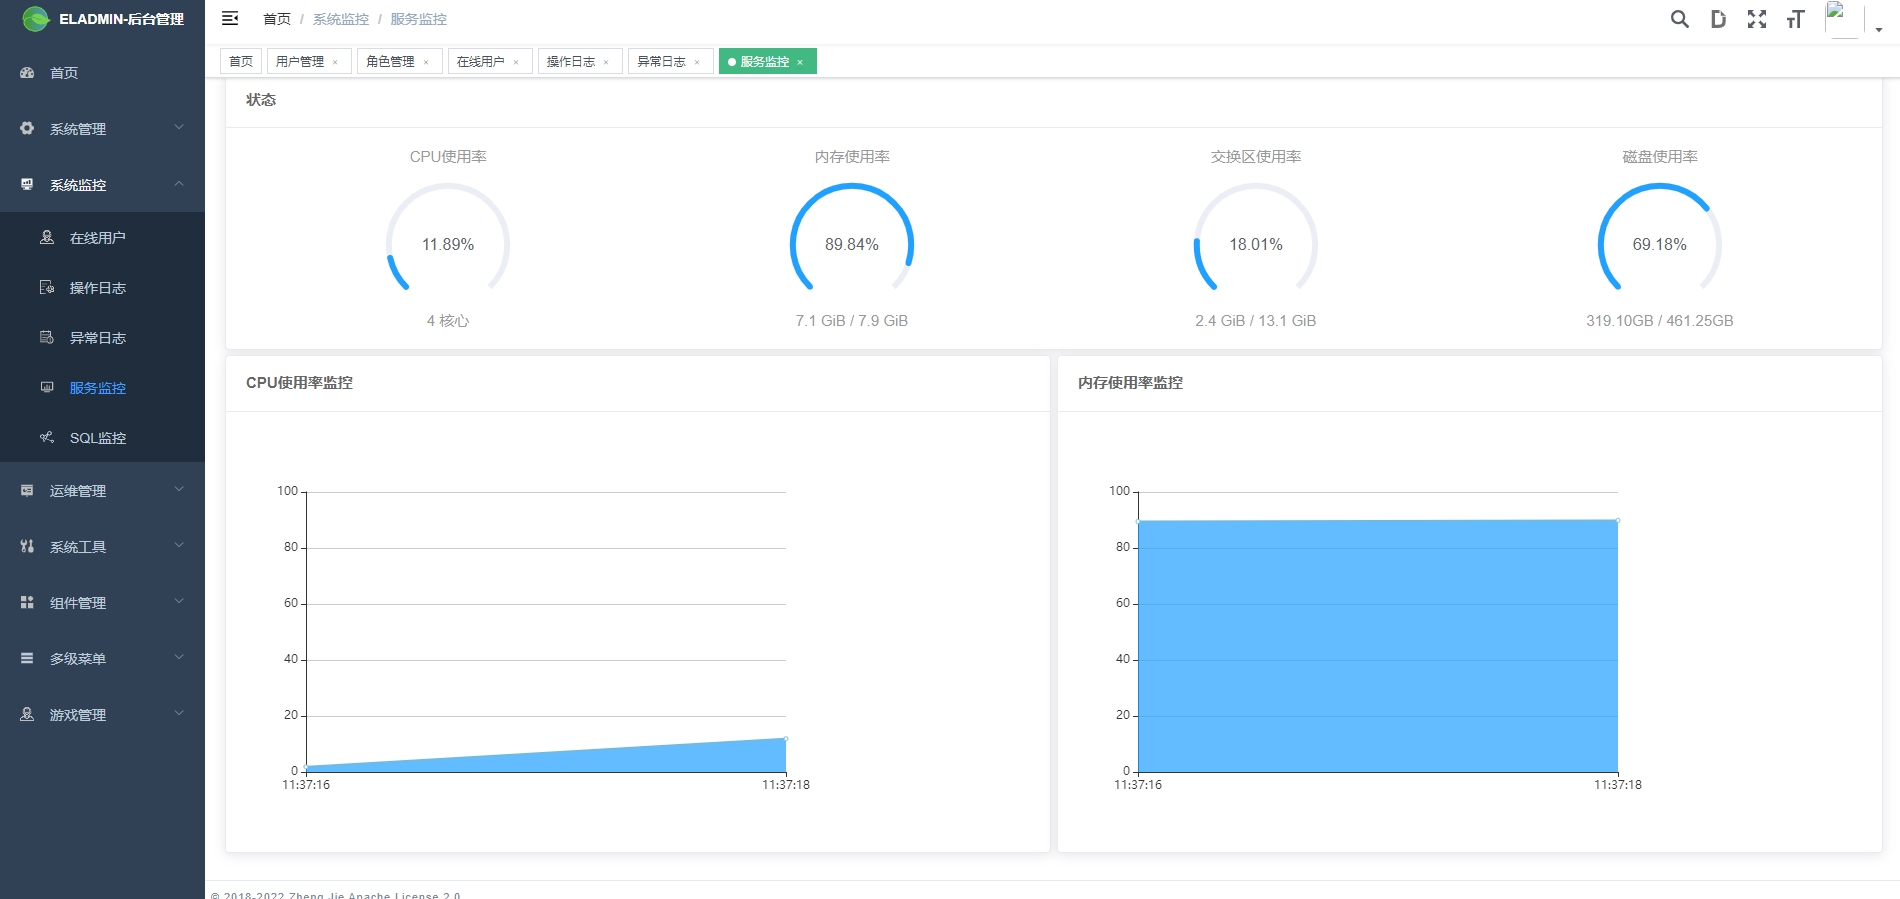
Task: Select 服务监控 submenu item
Action: click(102, 388)
